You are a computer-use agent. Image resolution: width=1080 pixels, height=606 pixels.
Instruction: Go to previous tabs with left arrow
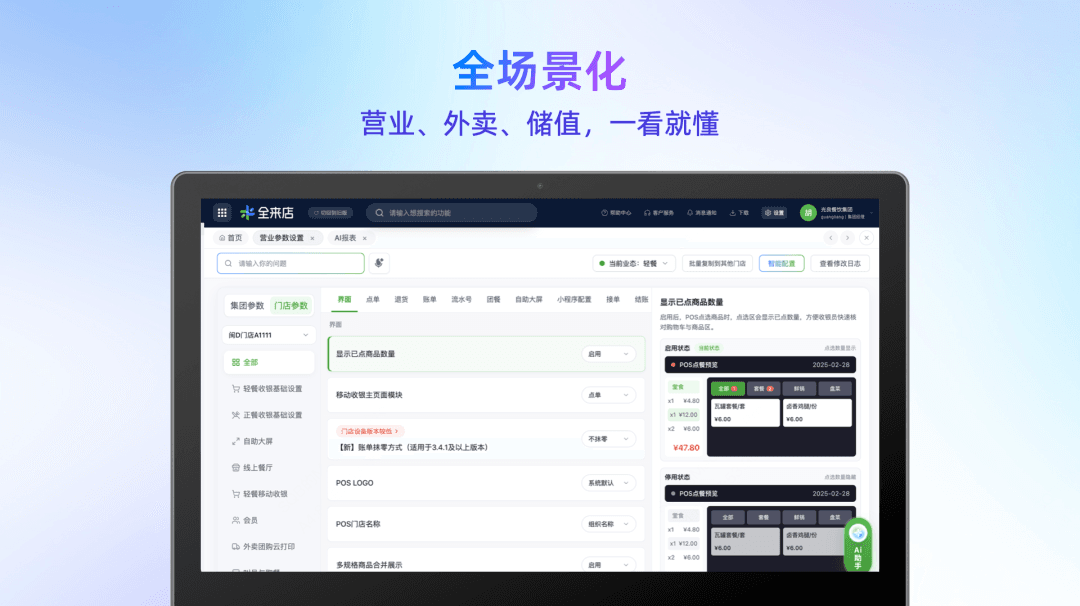[831, 238]
